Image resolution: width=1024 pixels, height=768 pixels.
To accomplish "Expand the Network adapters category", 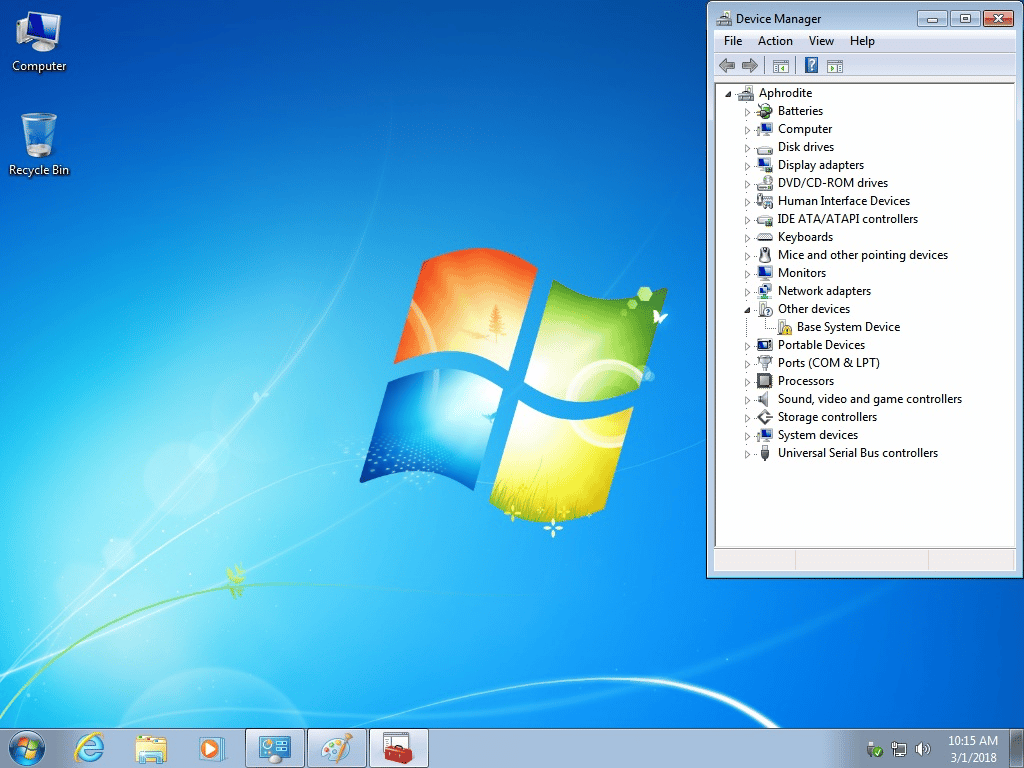I will pos(747,292).
